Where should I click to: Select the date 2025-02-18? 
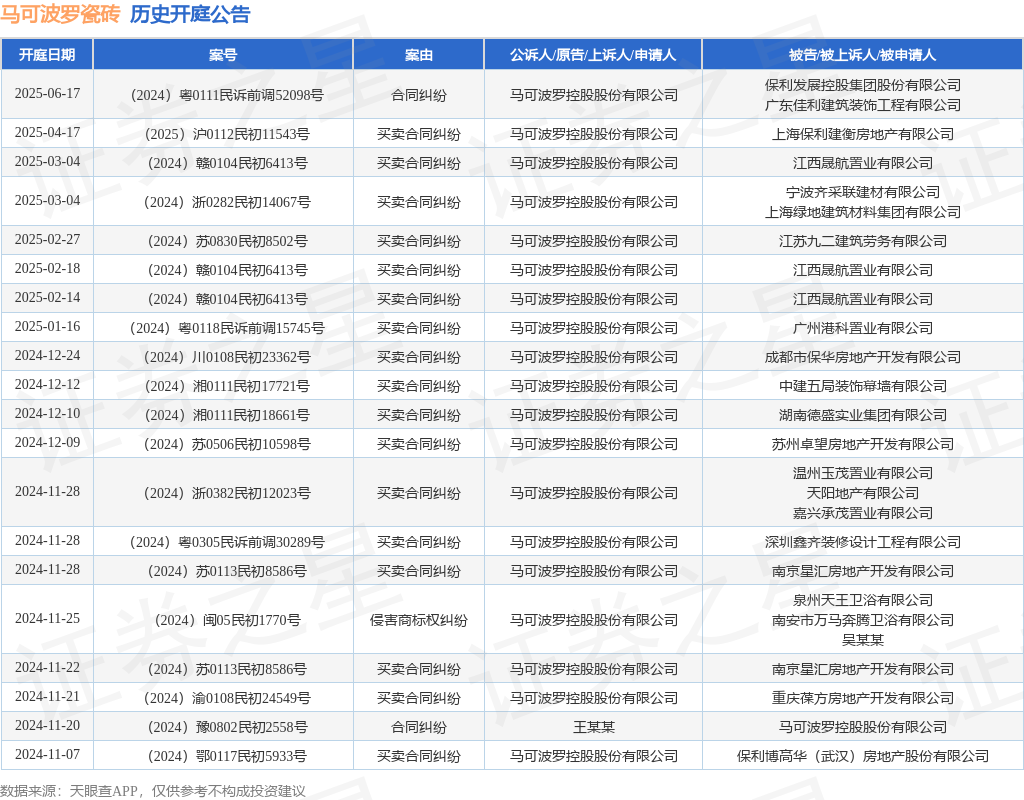click(x=48, y=268)
